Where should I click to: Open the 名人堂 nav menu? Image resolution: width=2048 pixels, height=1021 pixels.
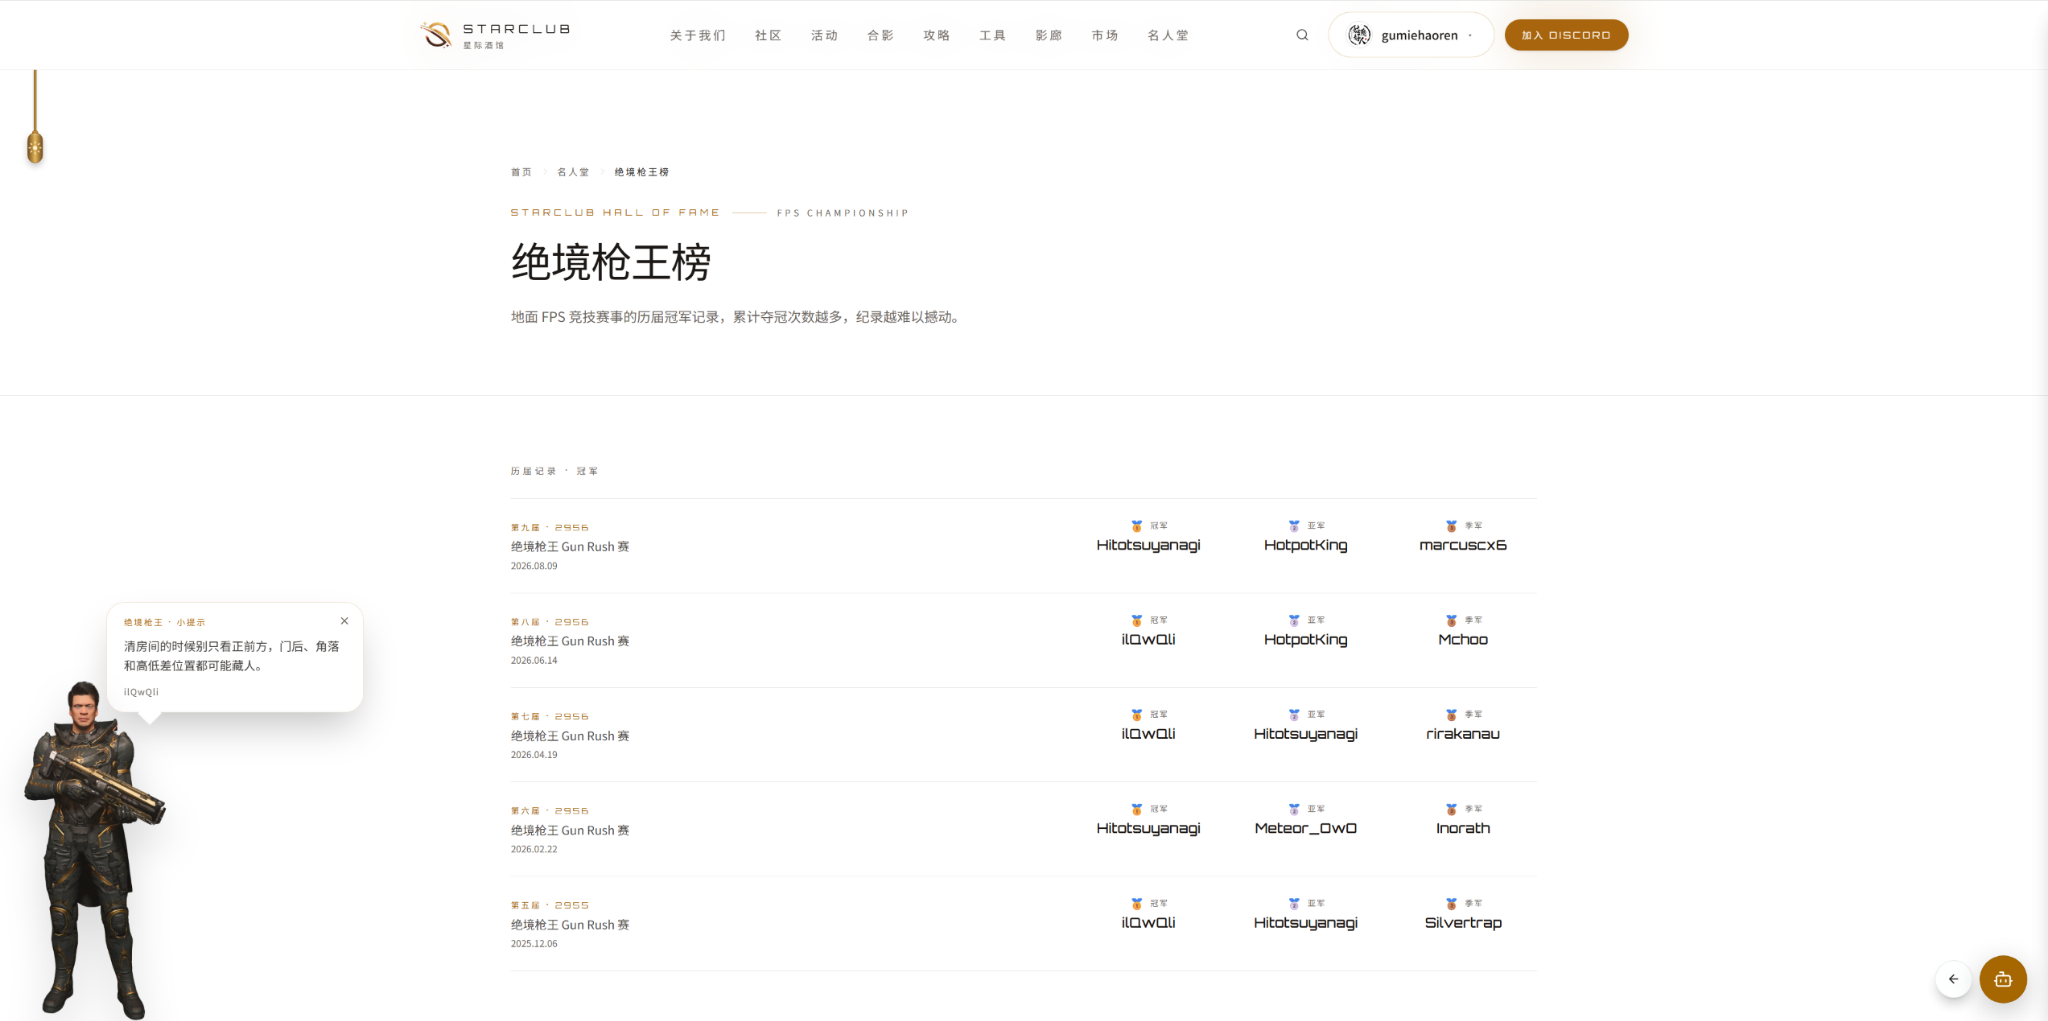tap(1168, 35)
